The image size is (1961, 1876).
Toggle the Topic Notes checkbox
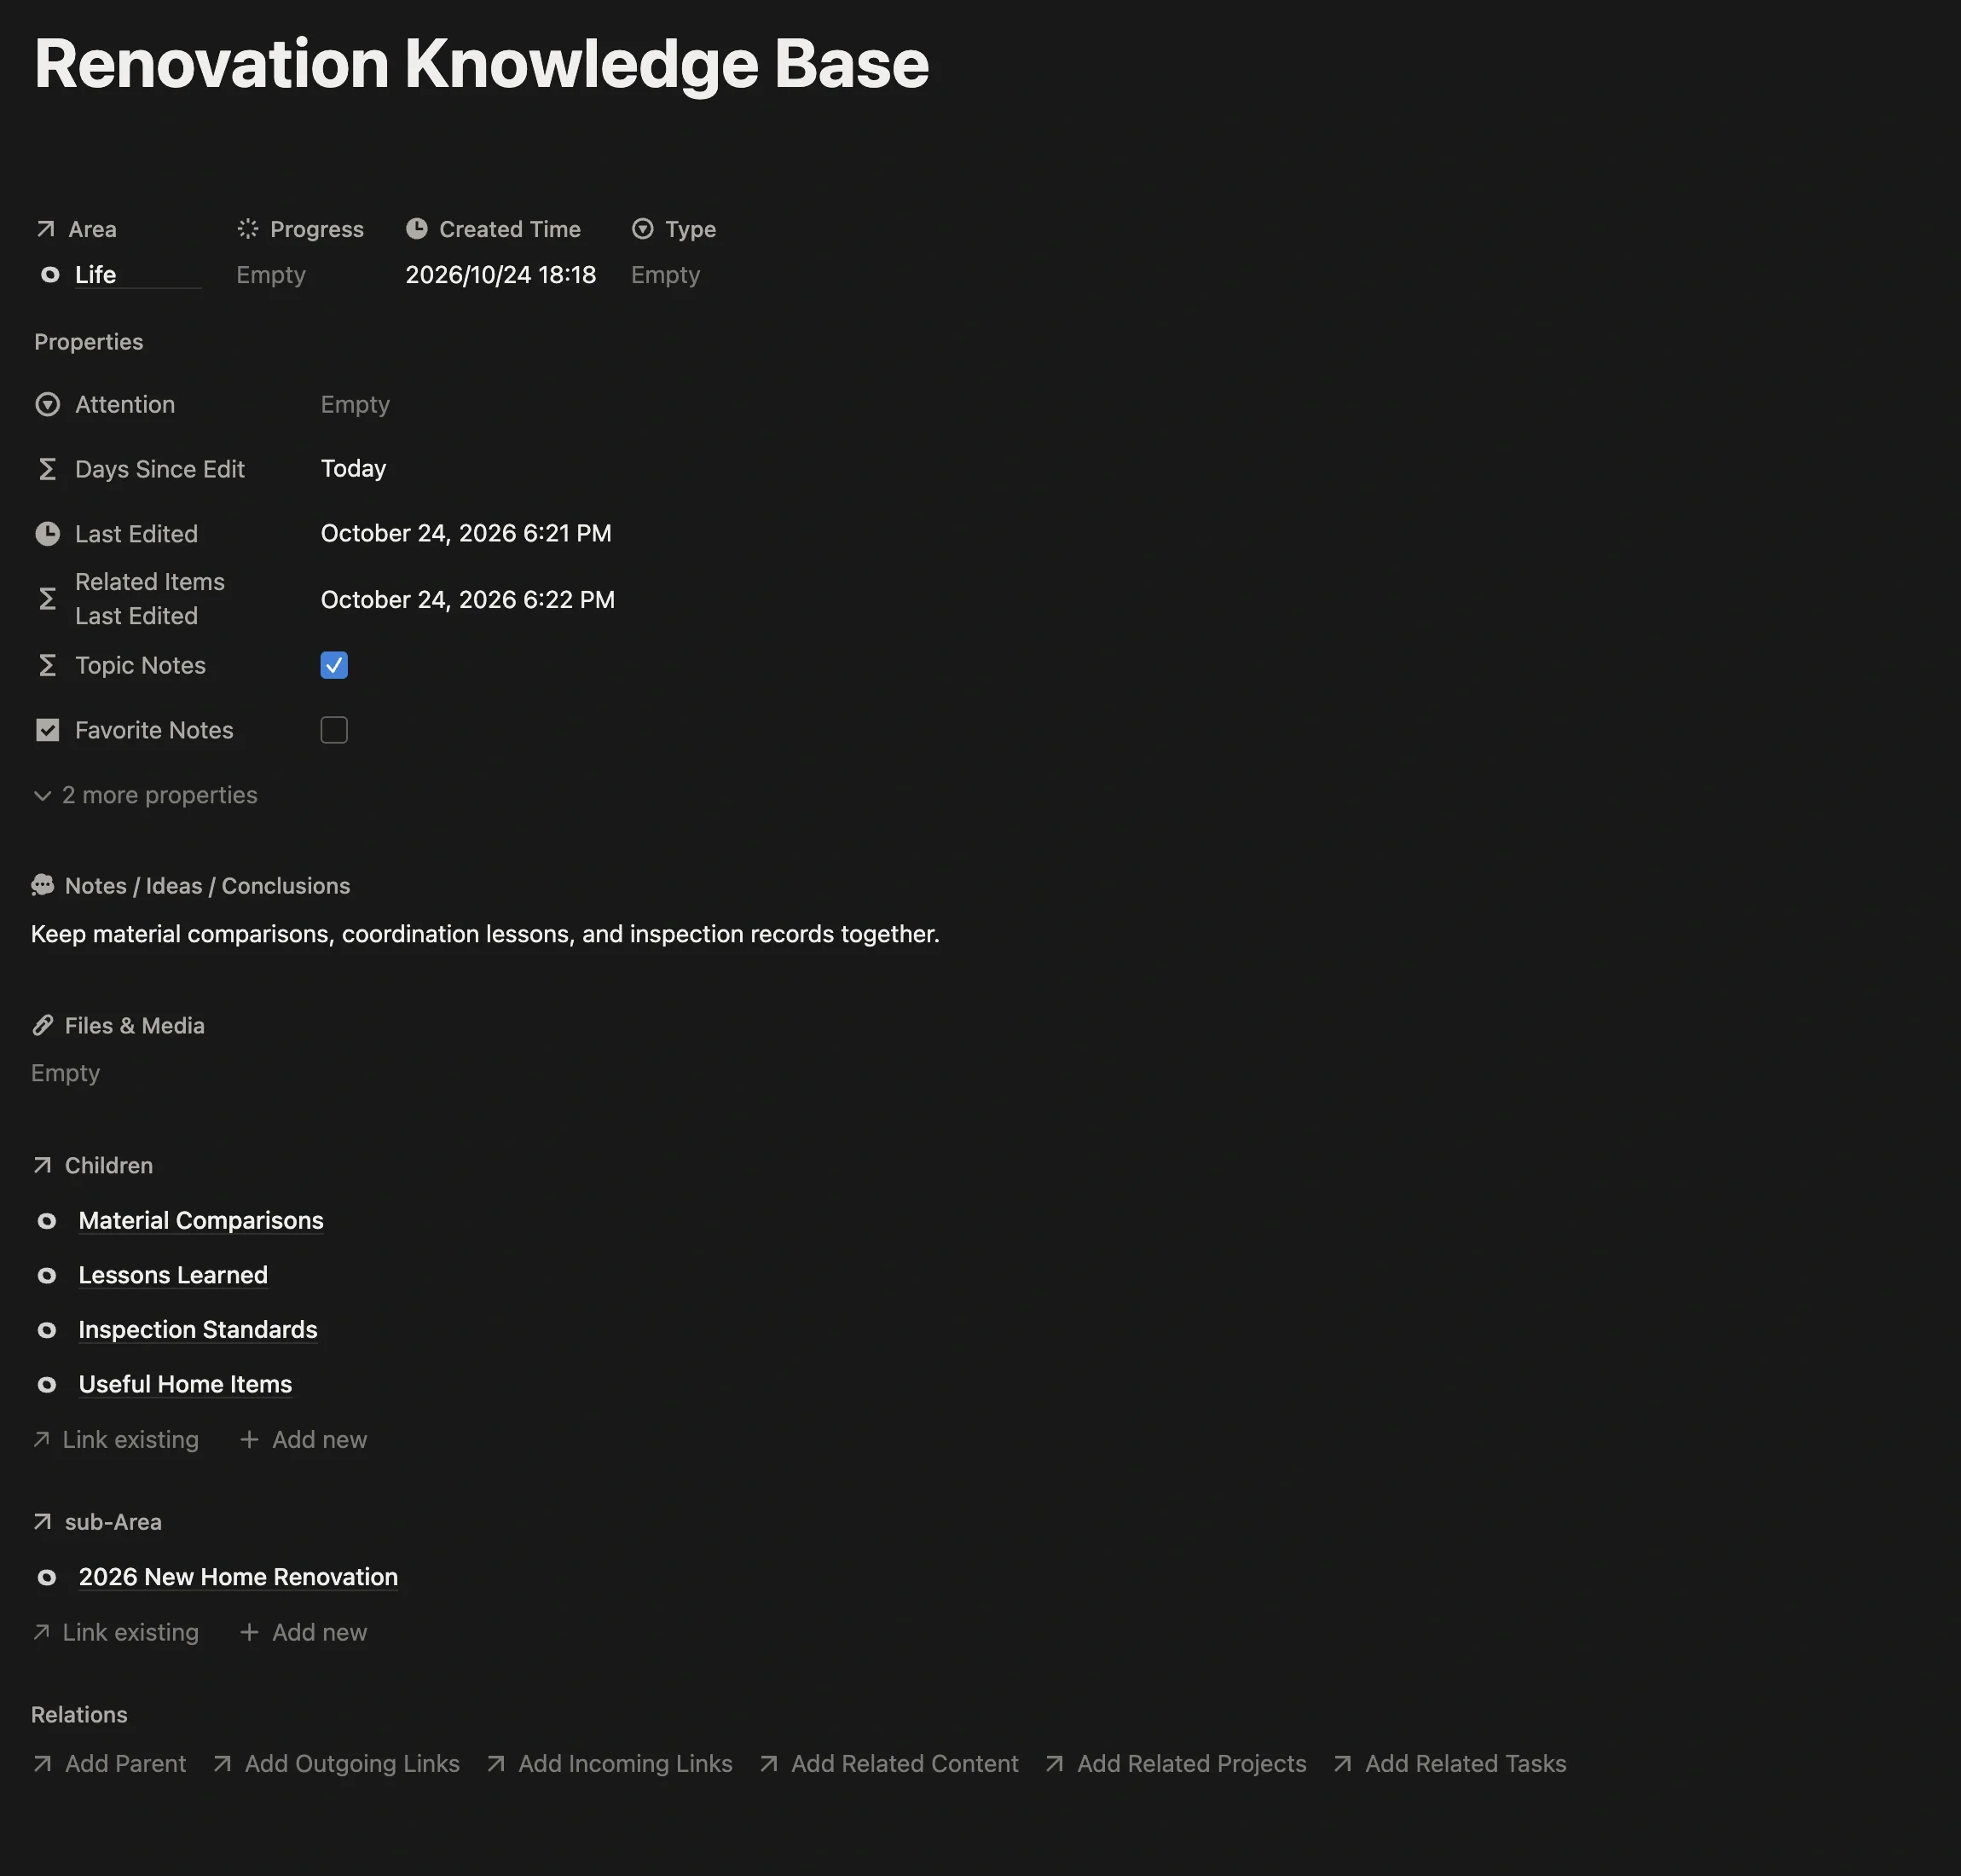pyautogui.click(x=334, y=666)
